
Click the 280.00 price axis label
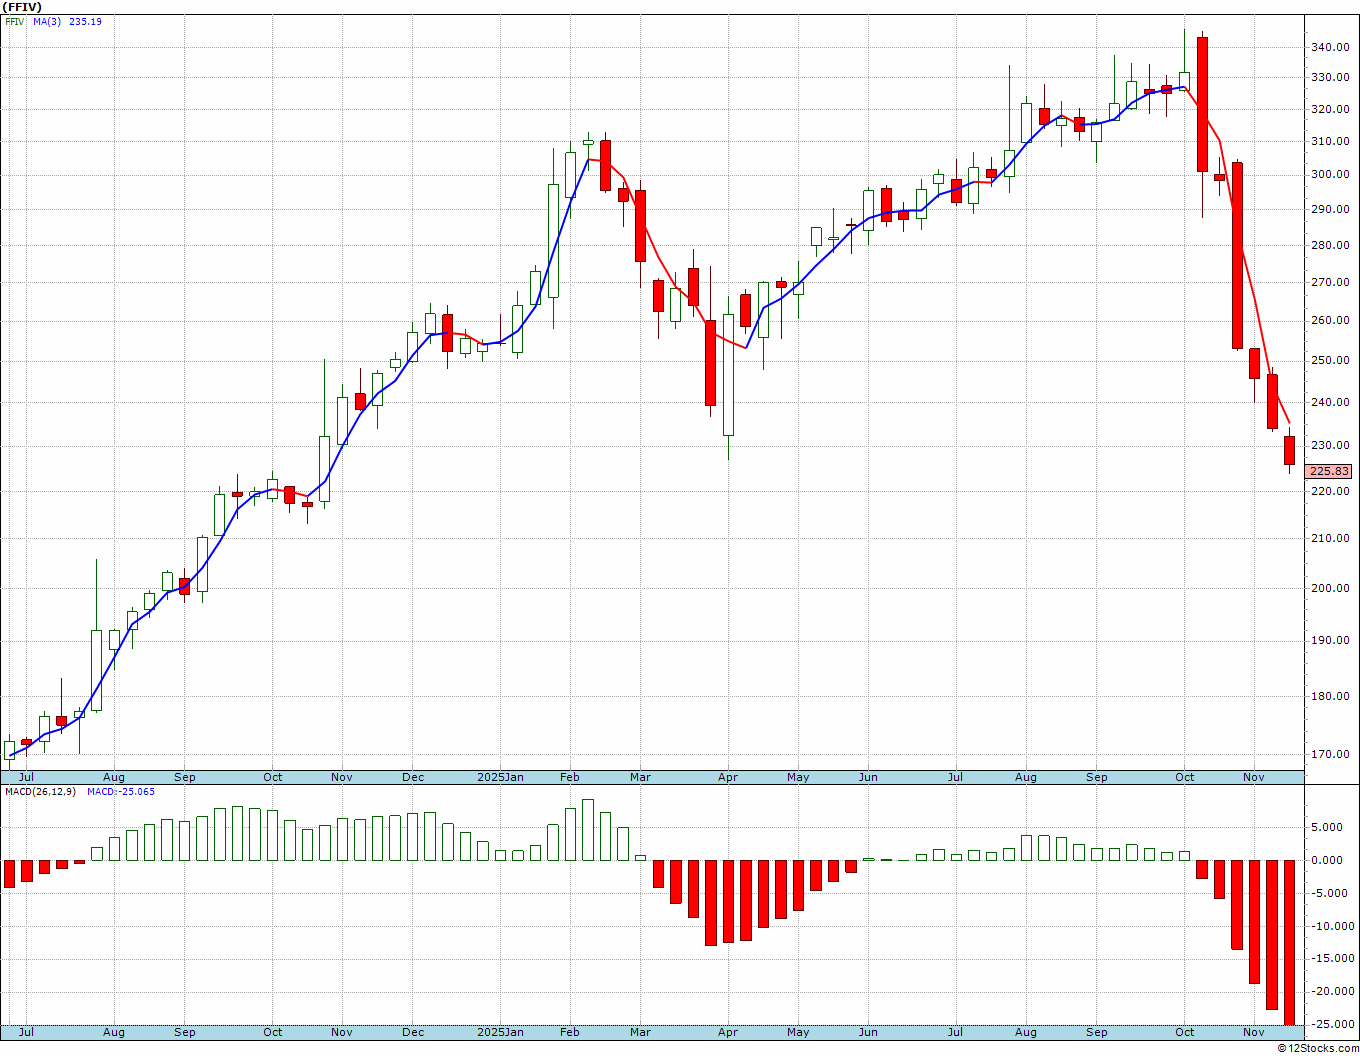click(x=1329, y=245)
